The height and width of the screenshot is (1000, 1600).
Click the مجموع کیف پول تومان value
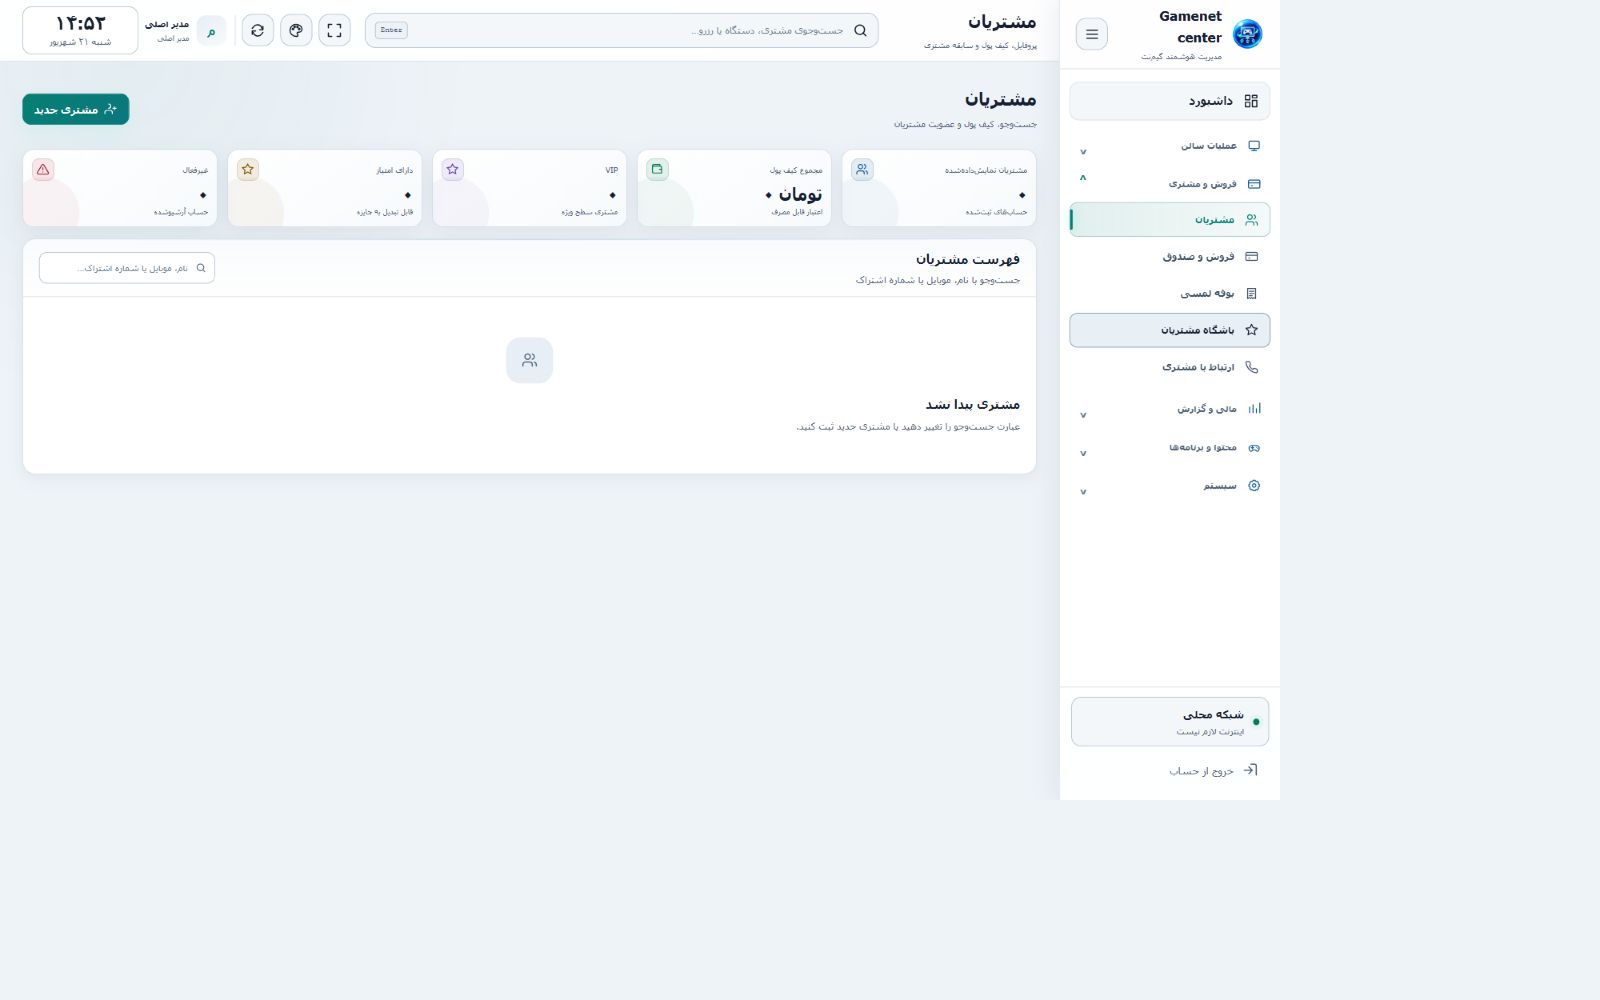(x=794, y=194)
